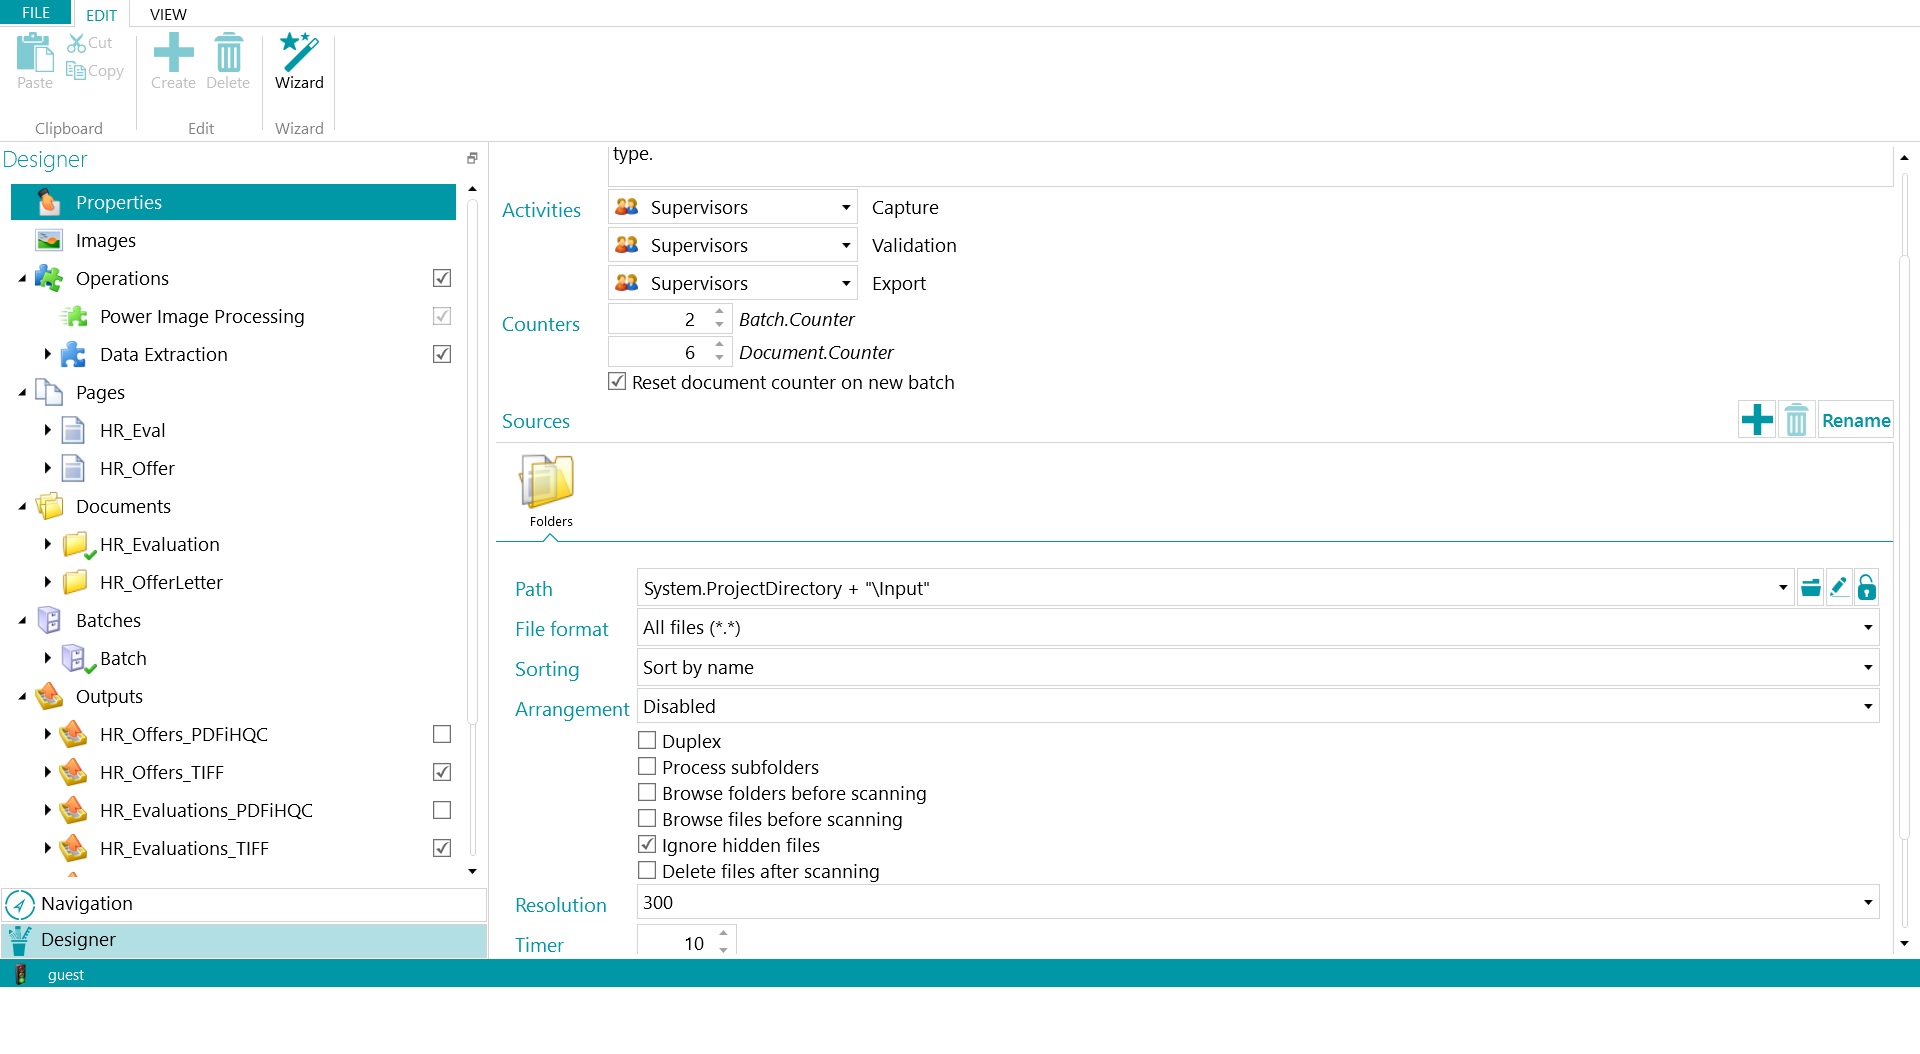This screenshot has height=1054, width=1920.
Task: Switch to the VIEW tab
Action: pos(168,14)
